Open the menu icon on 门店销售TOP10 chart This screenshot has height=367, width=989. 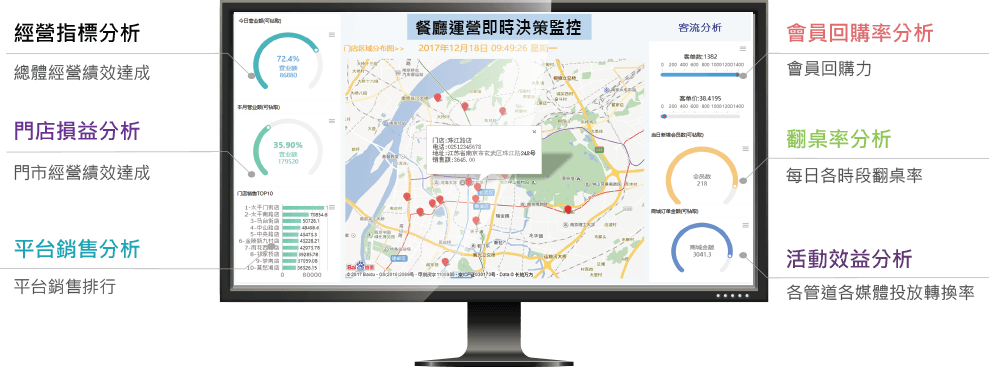332,206
